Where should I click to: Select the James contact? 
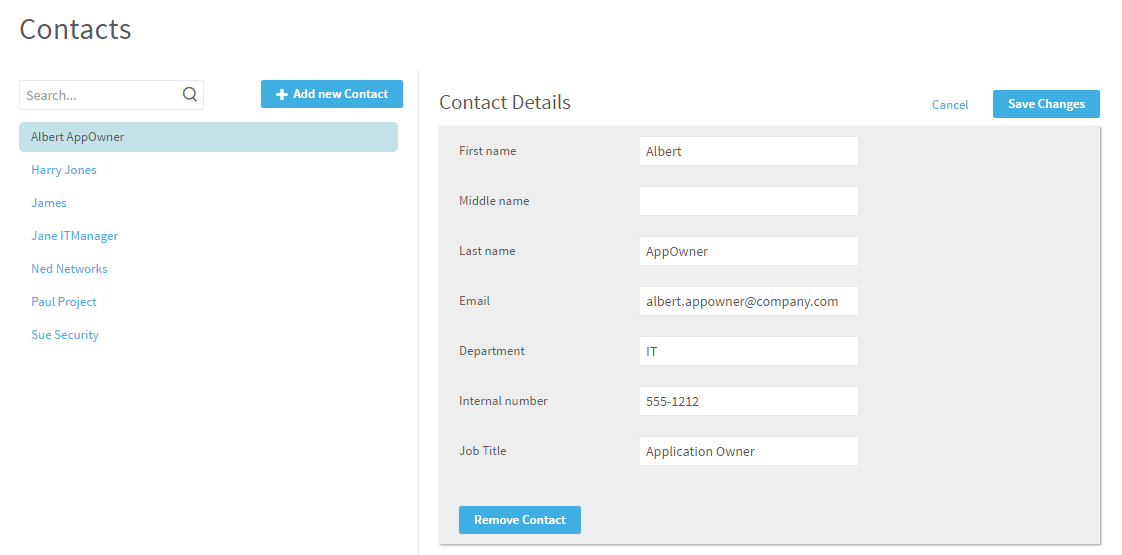point(49,203)
